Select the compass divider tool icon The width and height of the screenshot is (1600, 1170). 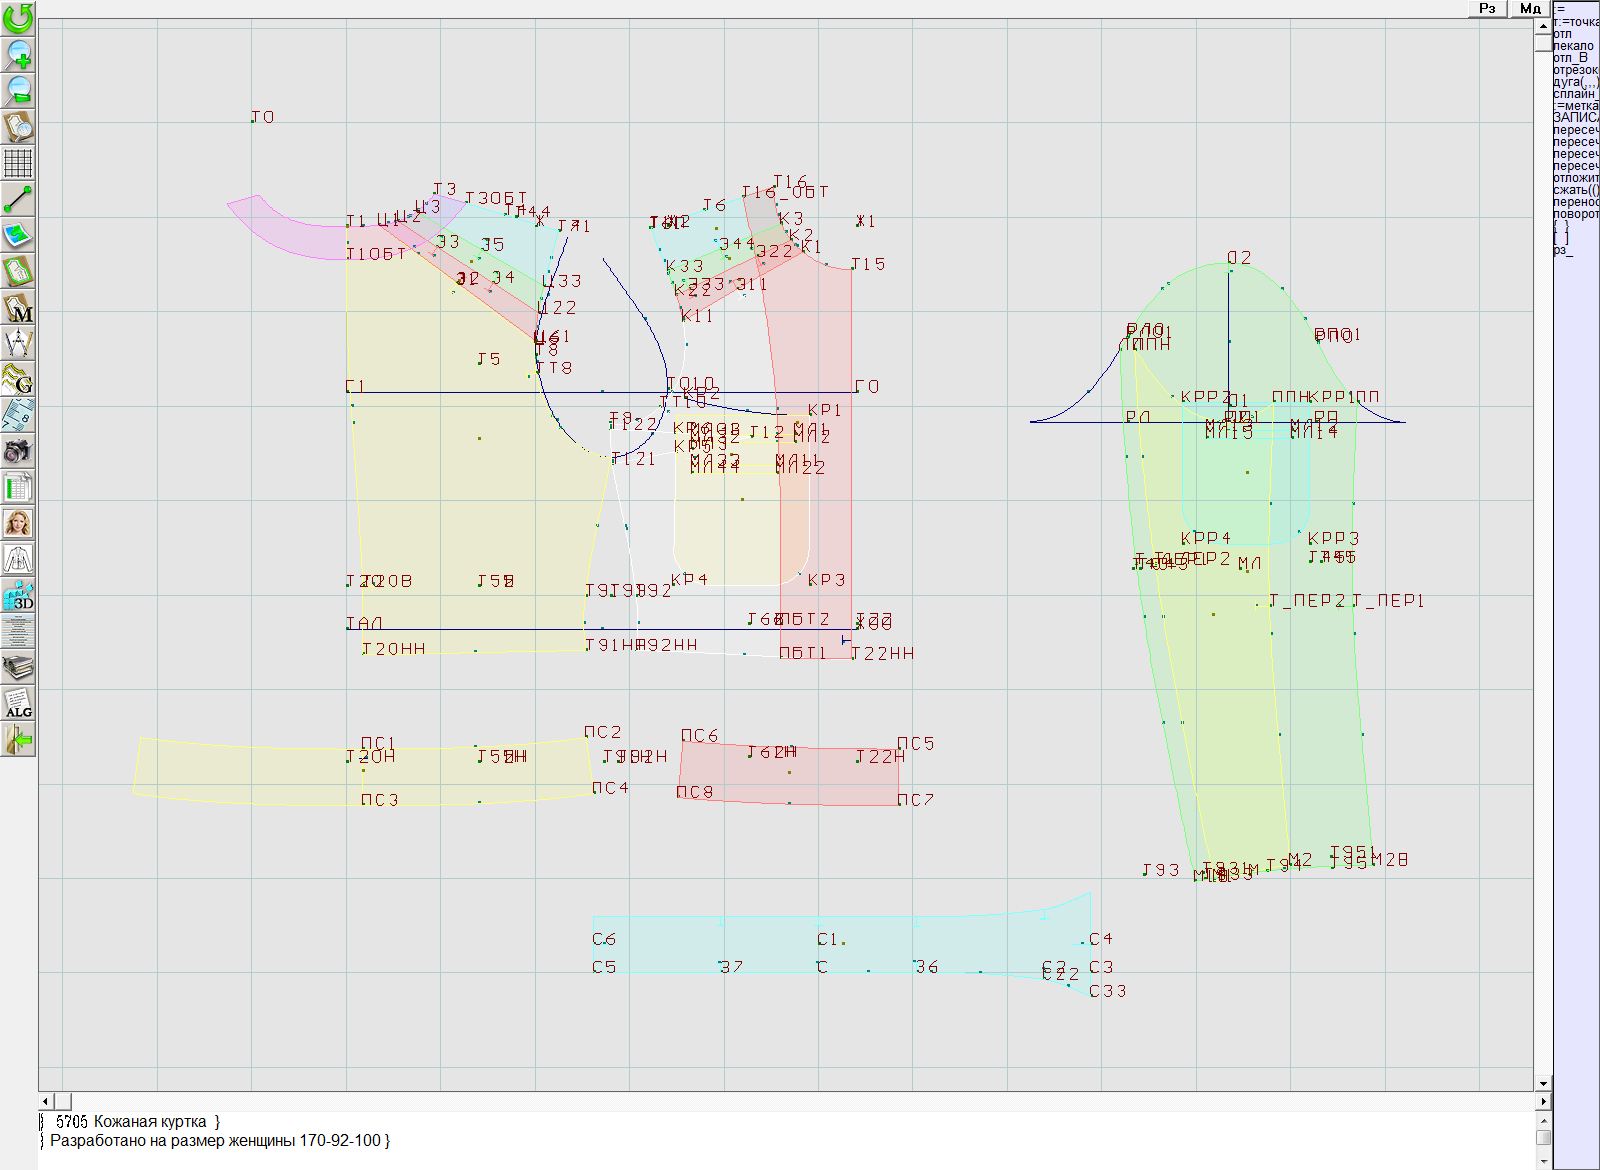pyautogui.click(x=18, y=344)
